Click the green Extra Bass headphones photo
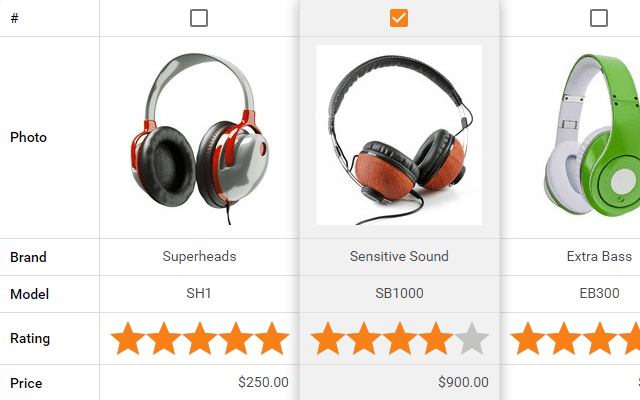640x400 pixels. pyautogui.click(x=595, y=137)
